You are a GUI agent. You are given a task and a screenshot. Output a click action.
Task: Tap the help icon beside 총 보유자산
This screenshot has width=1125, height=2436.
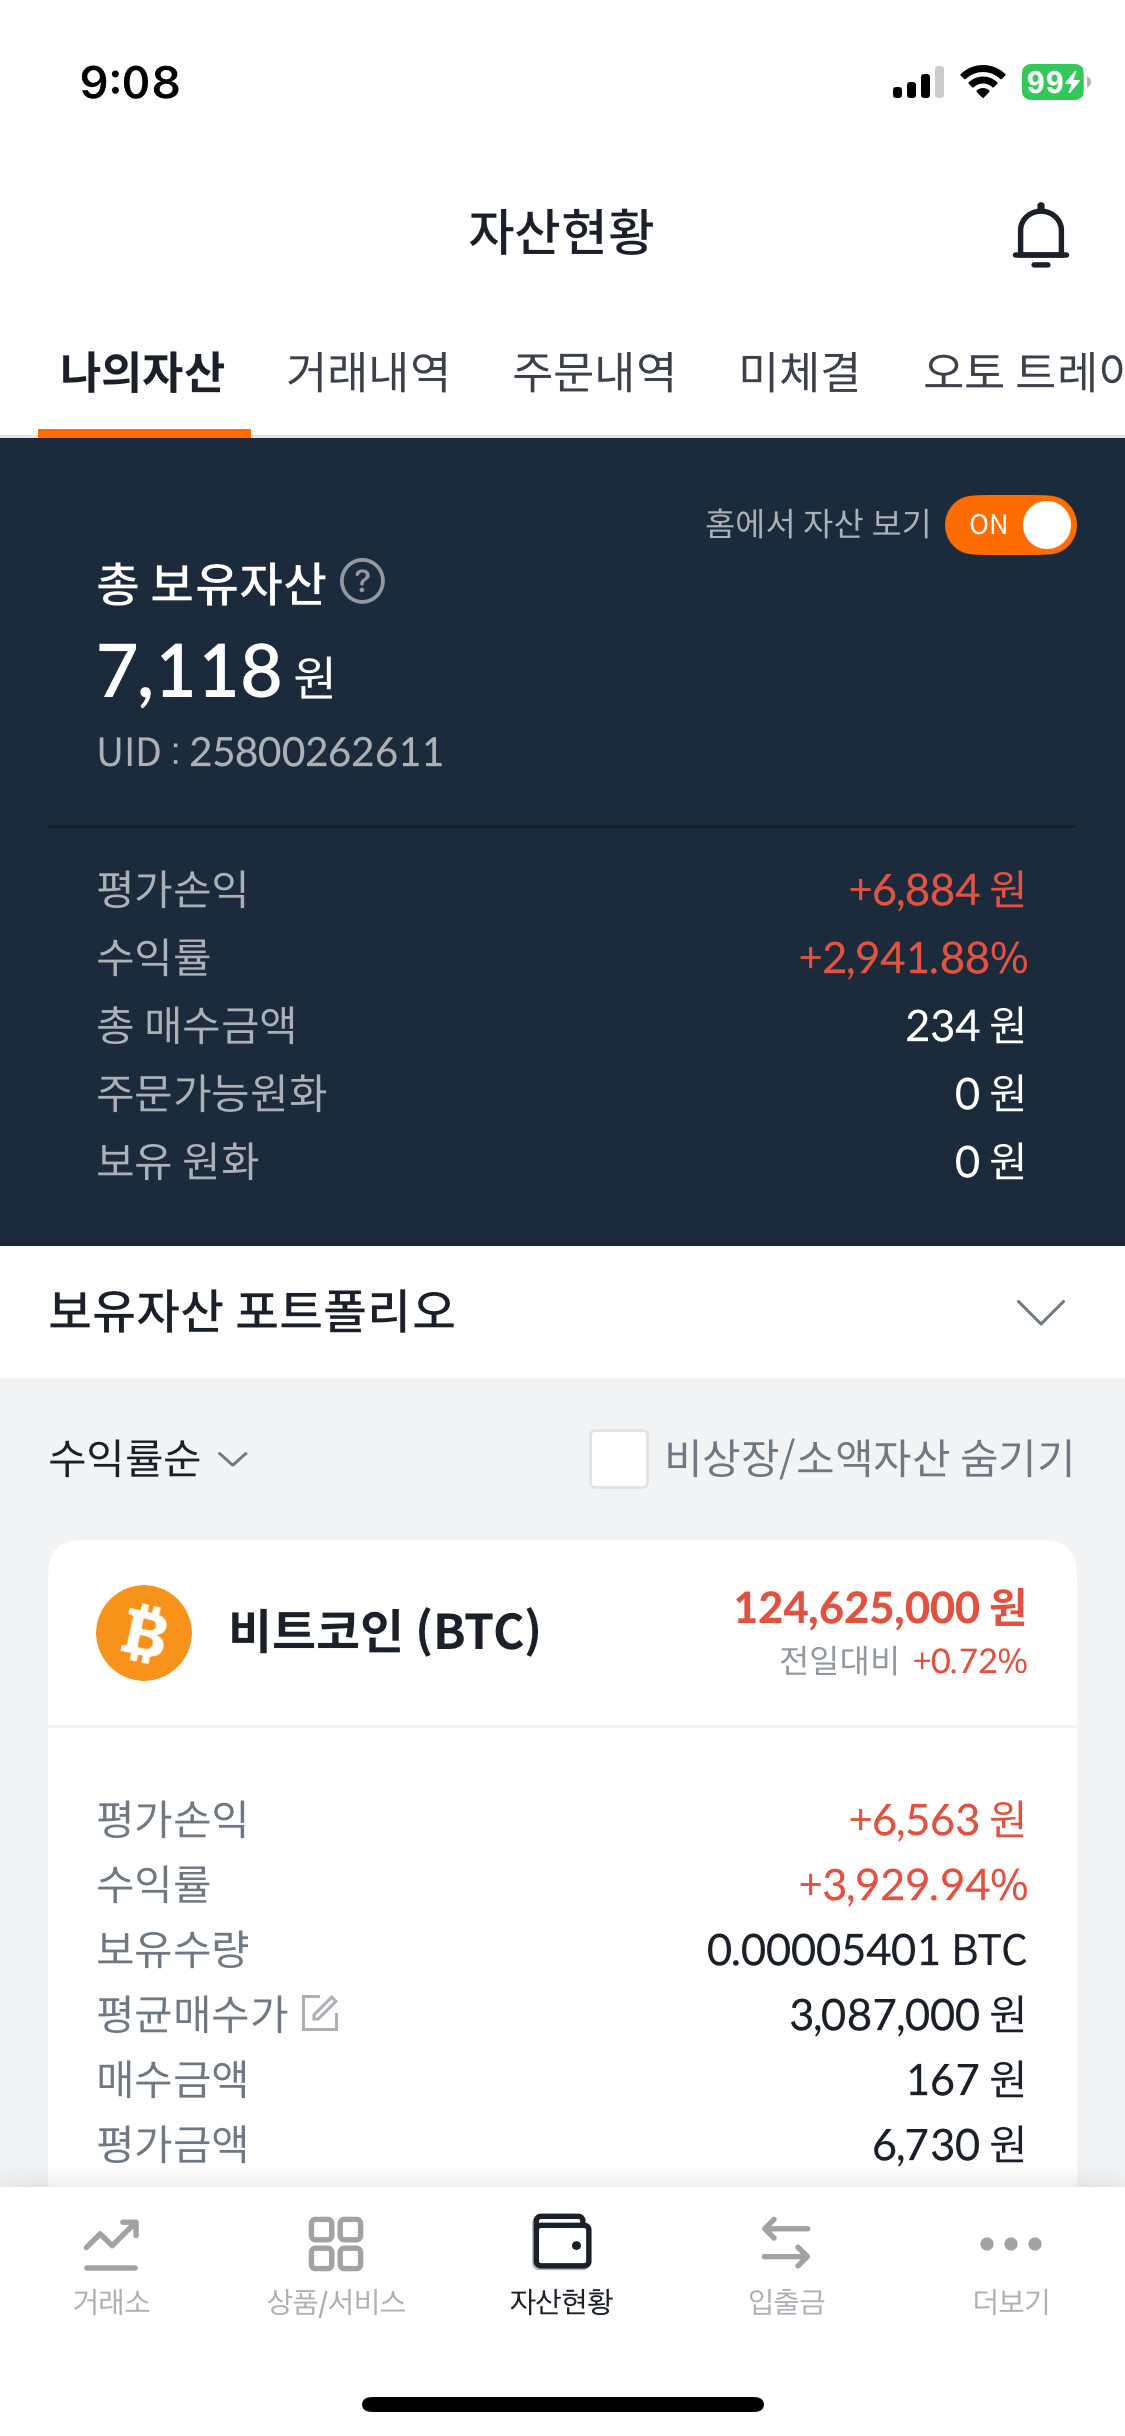click(x=363, y=582)
